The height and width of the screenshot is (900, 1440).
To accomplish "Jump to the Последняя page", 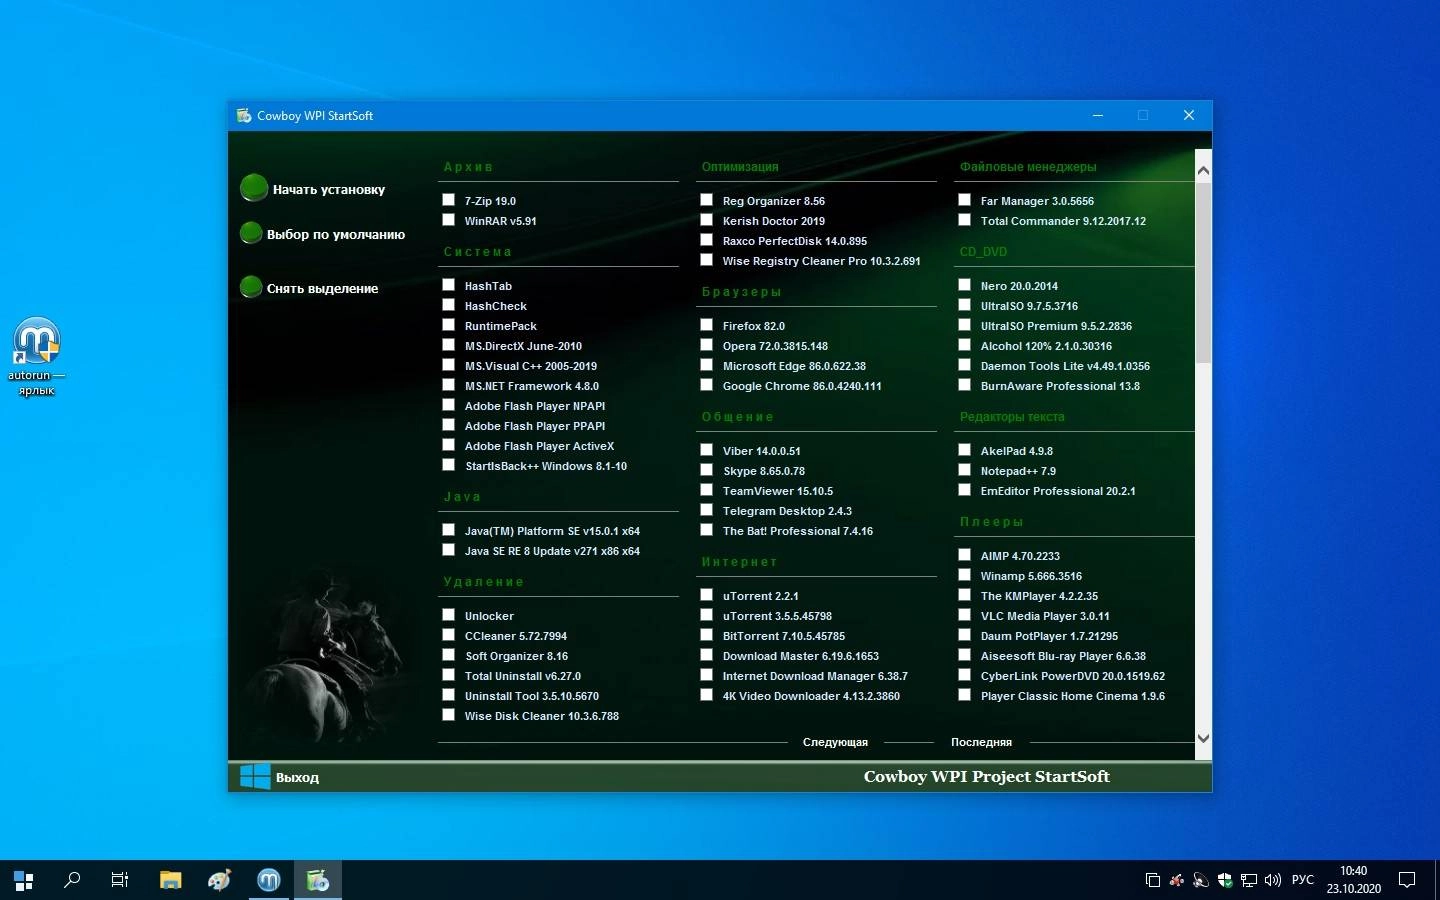I will (981, 742).
